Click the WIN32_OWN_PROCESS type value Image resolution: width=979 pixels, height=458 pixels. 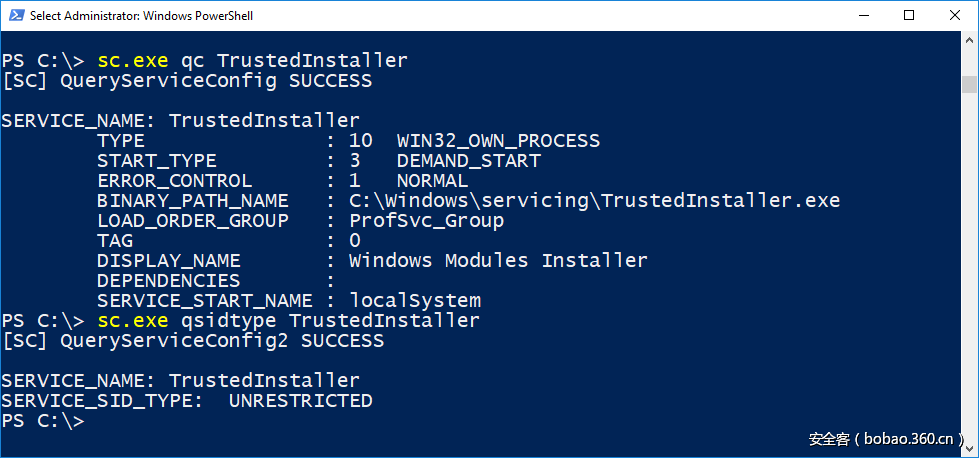[498, 141]
